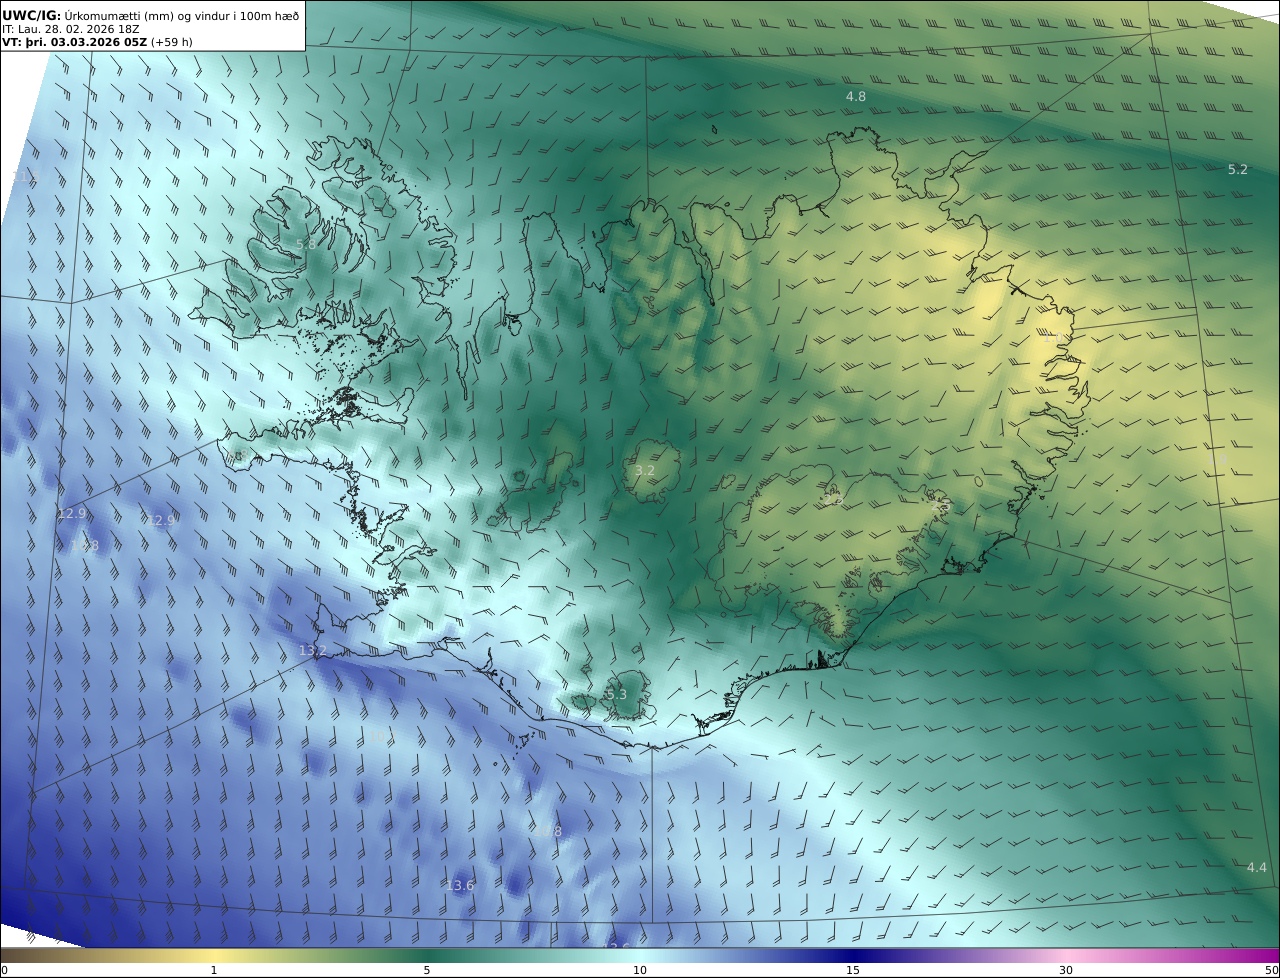Click the 'IT: Lau. 28. 02. 2026 18Z' line

point(70,29)
